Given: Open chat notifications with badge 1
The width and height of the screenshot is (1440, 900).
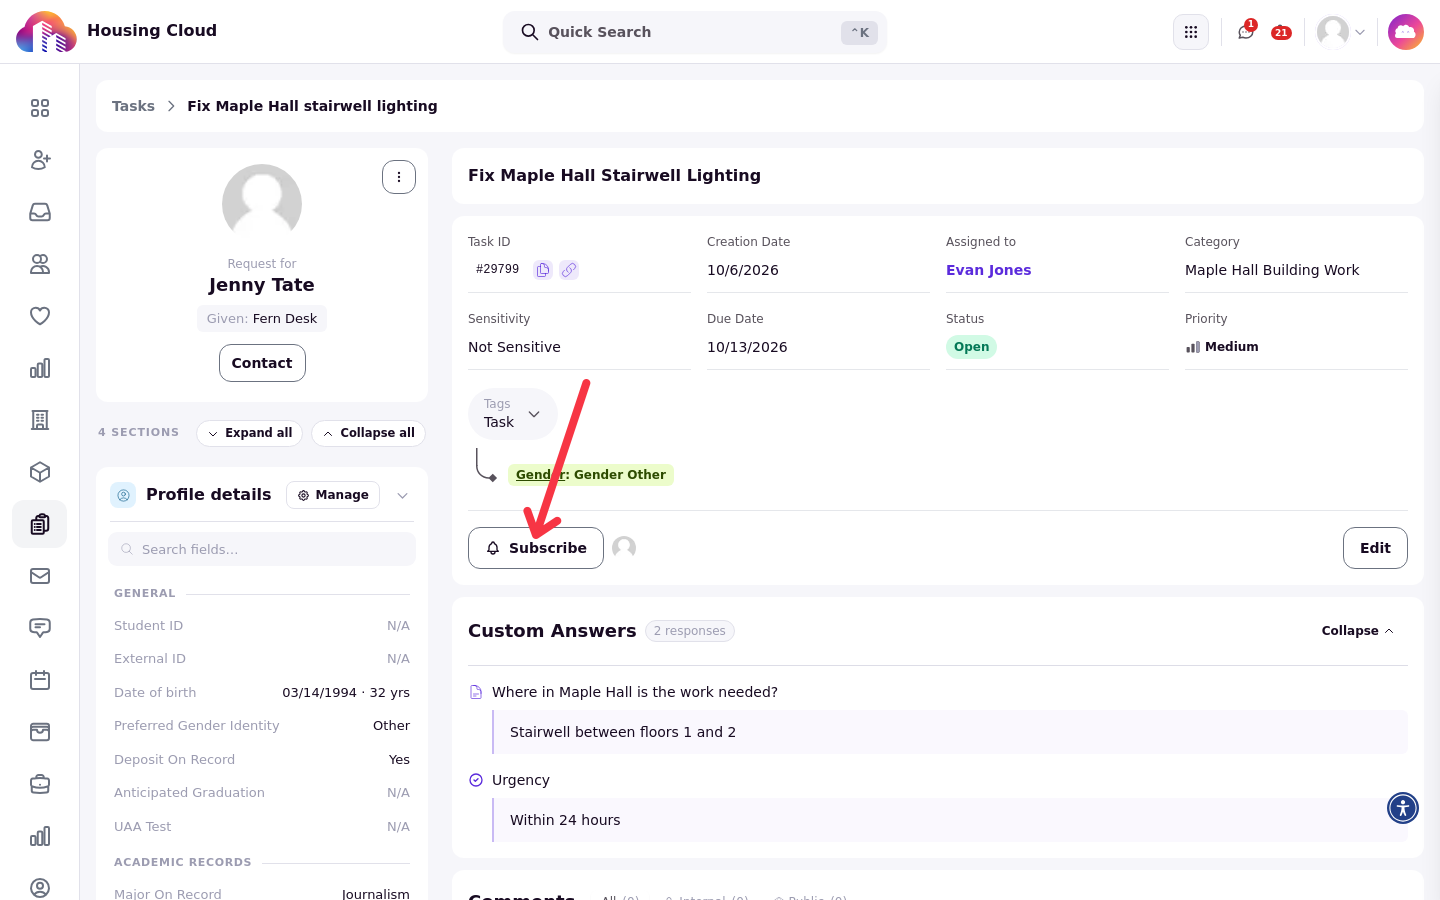Looking at the screenshot, I should [1246, 32].
